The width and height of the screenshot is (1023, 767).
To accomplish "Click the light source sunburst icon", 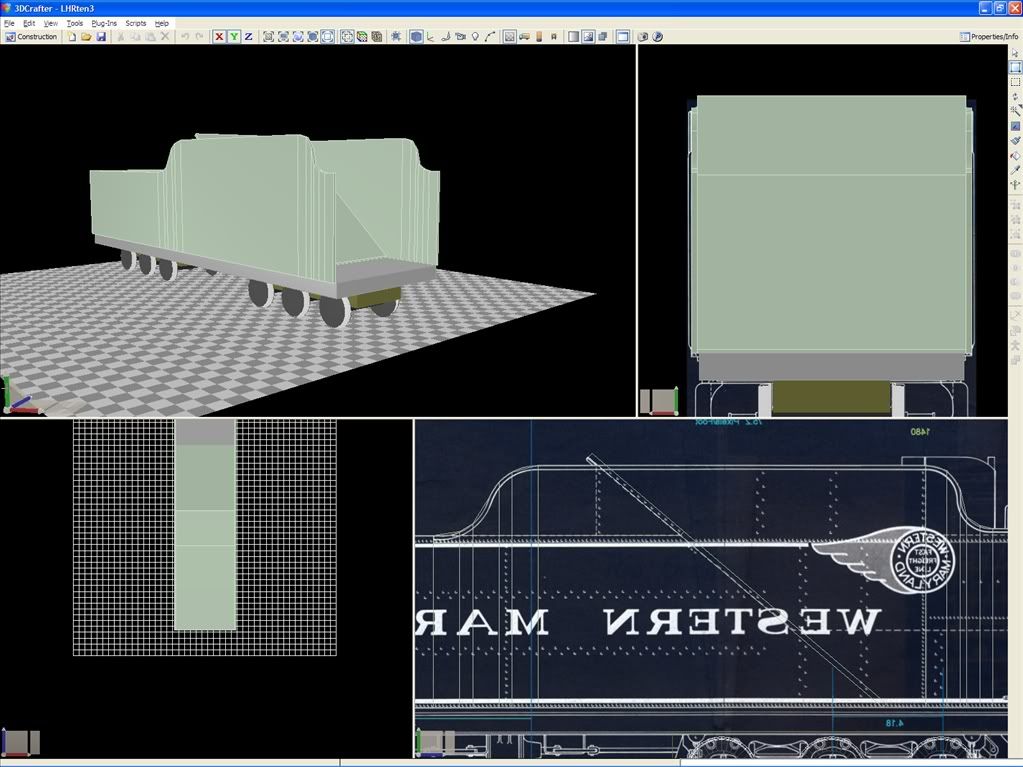I will (395, 37).
